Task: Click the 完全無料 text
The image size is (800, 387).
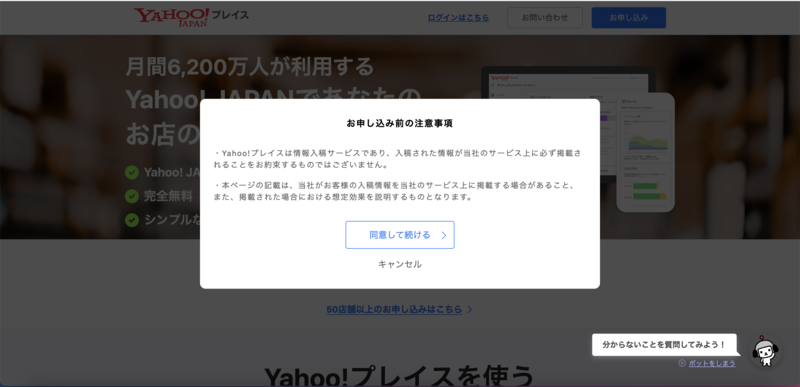Action: click(168, 196)
